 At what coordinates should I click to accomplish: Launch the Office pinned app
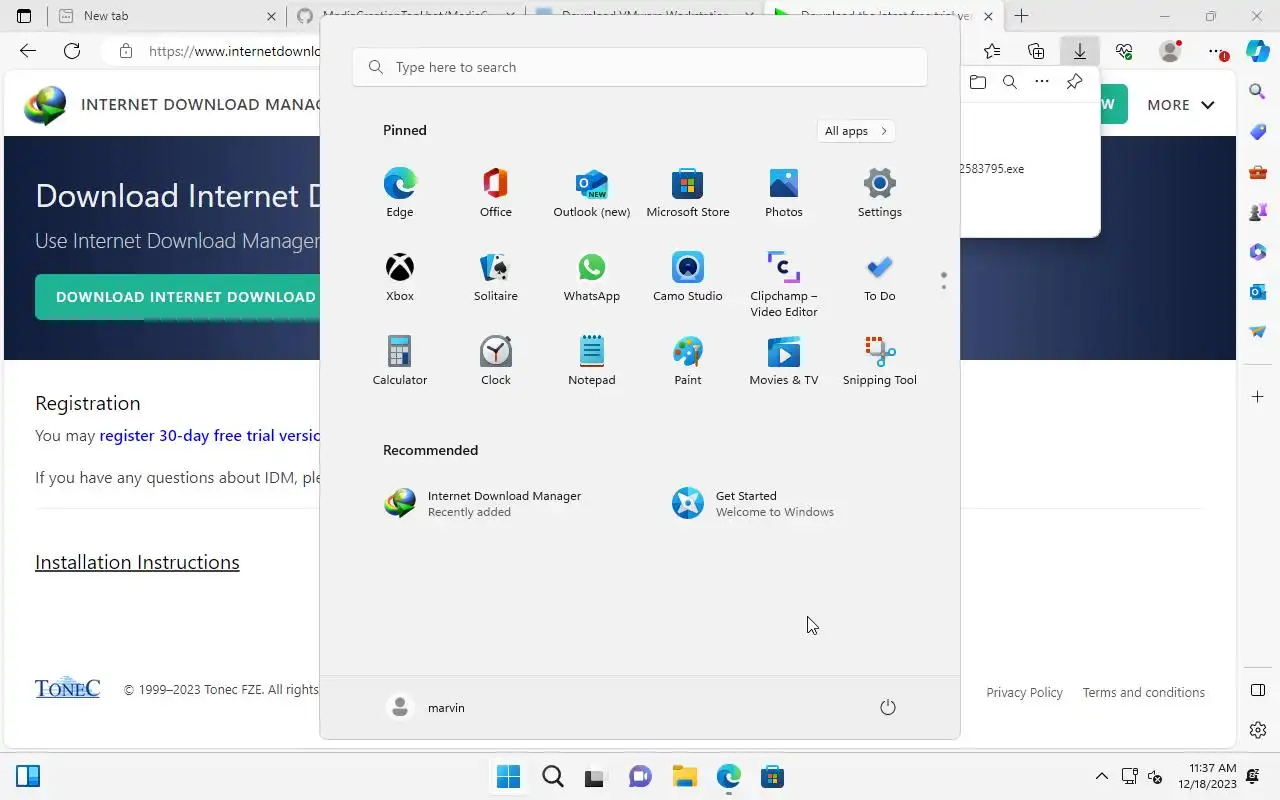(x=496, y=192)
